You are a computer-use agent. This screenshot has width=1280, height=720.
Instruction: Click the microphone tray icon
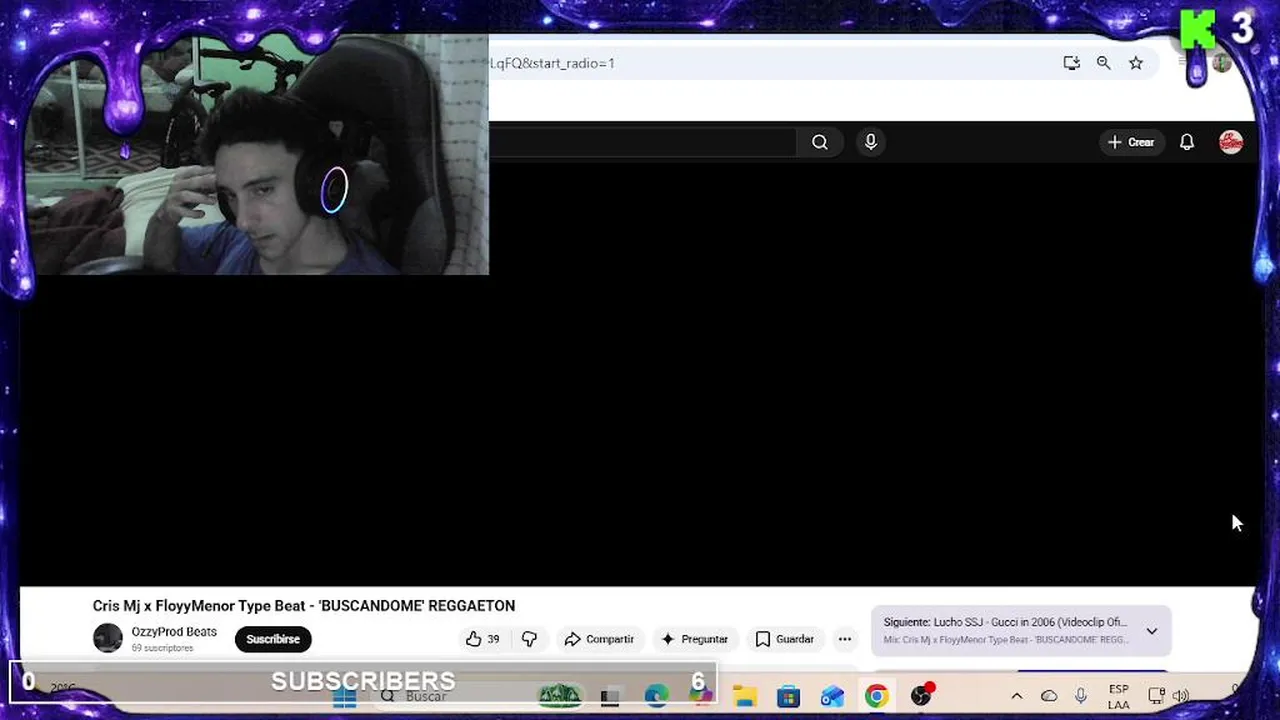point(1081,696)
